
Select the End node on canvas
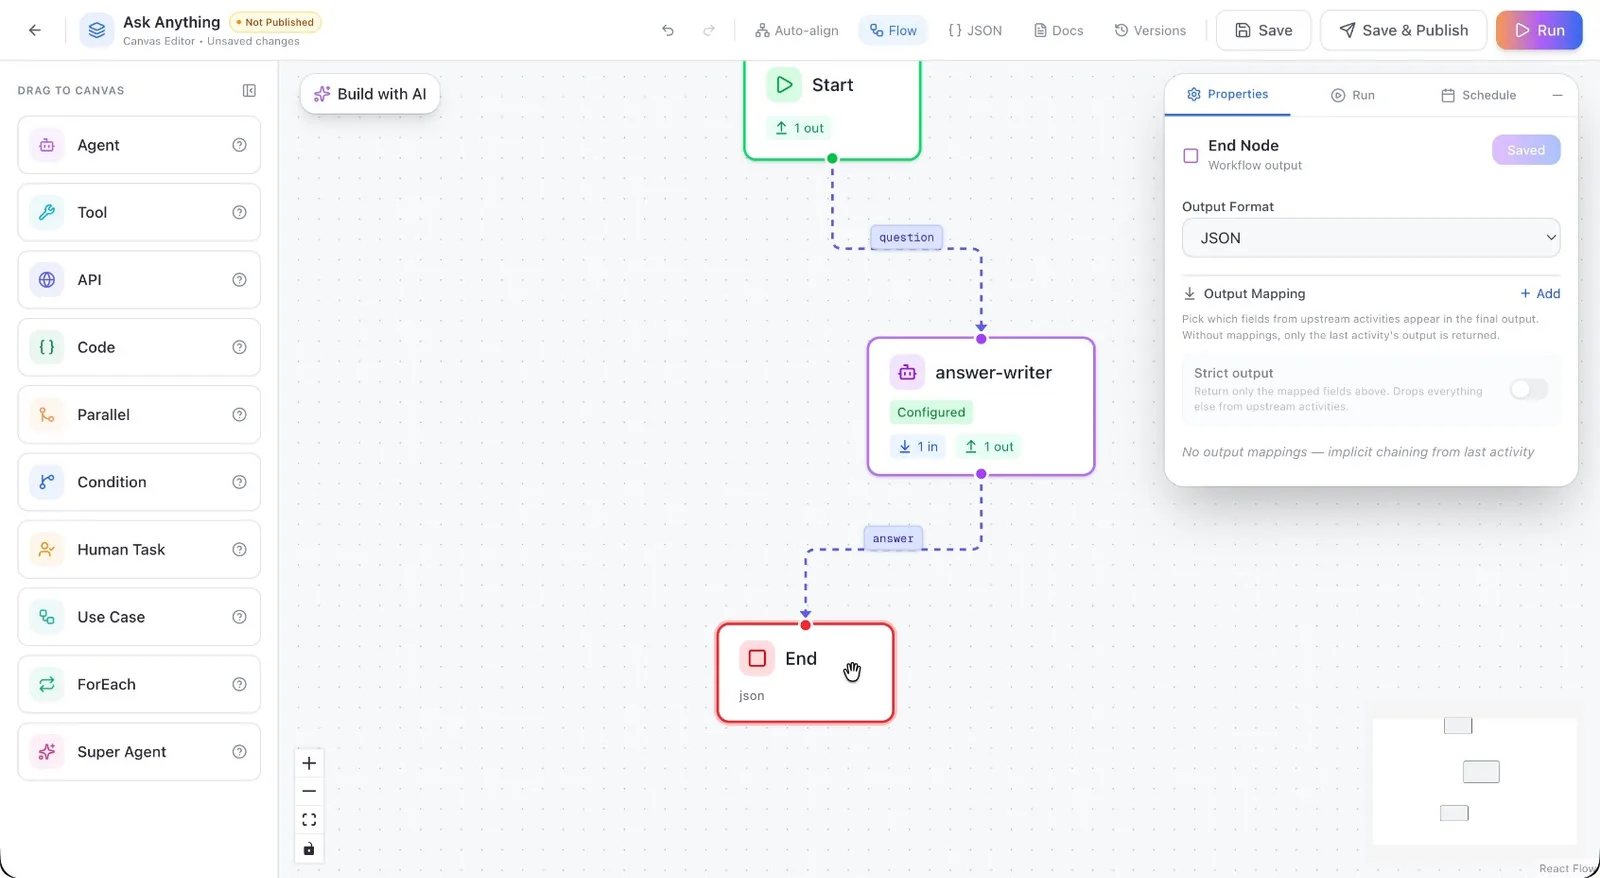[805, 673]
